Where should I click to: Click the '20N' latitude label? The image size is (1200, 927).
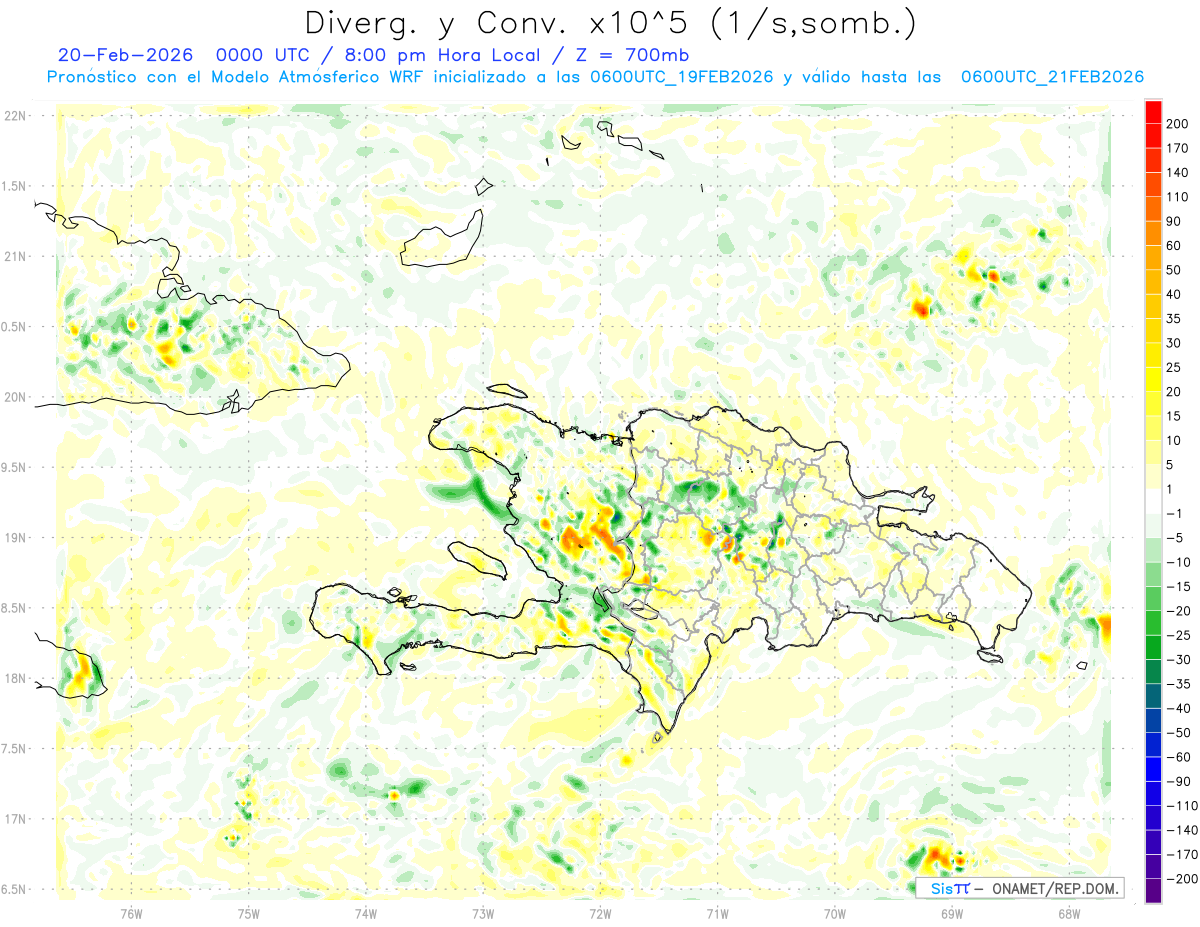[x=14, y=397]
